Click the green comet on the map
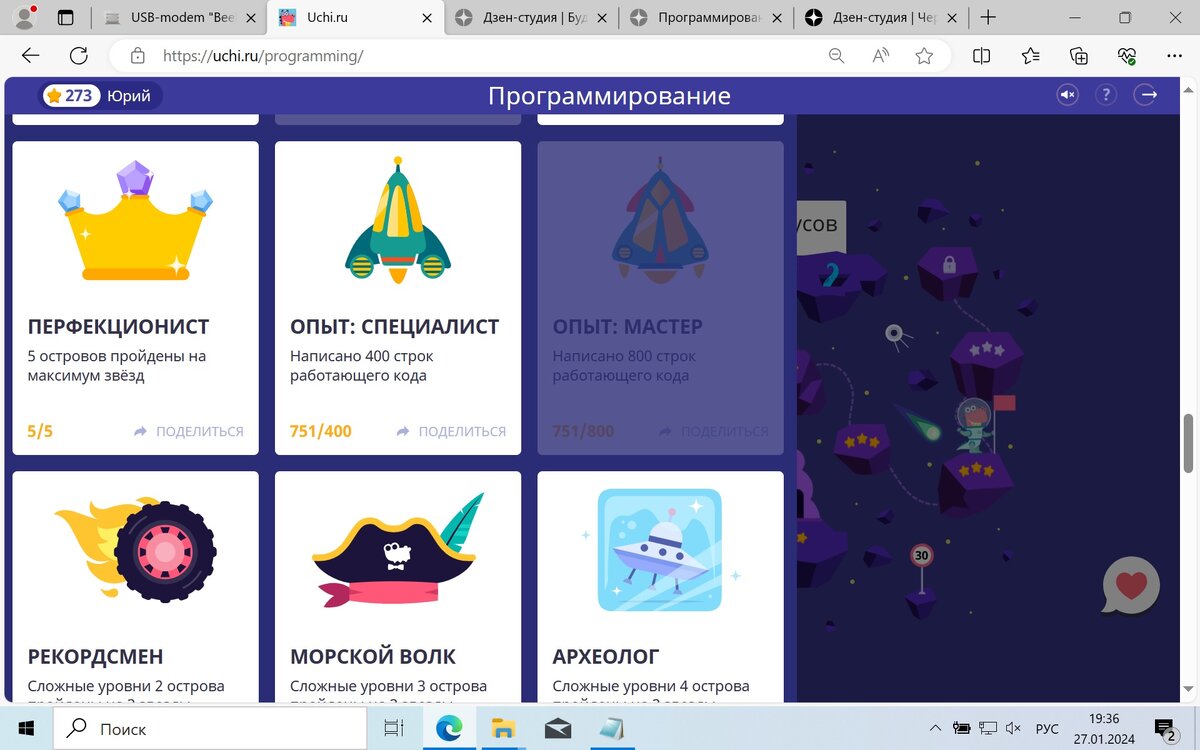The height and width of the screenshot is (750, 1200). click(x=920, y=424)
